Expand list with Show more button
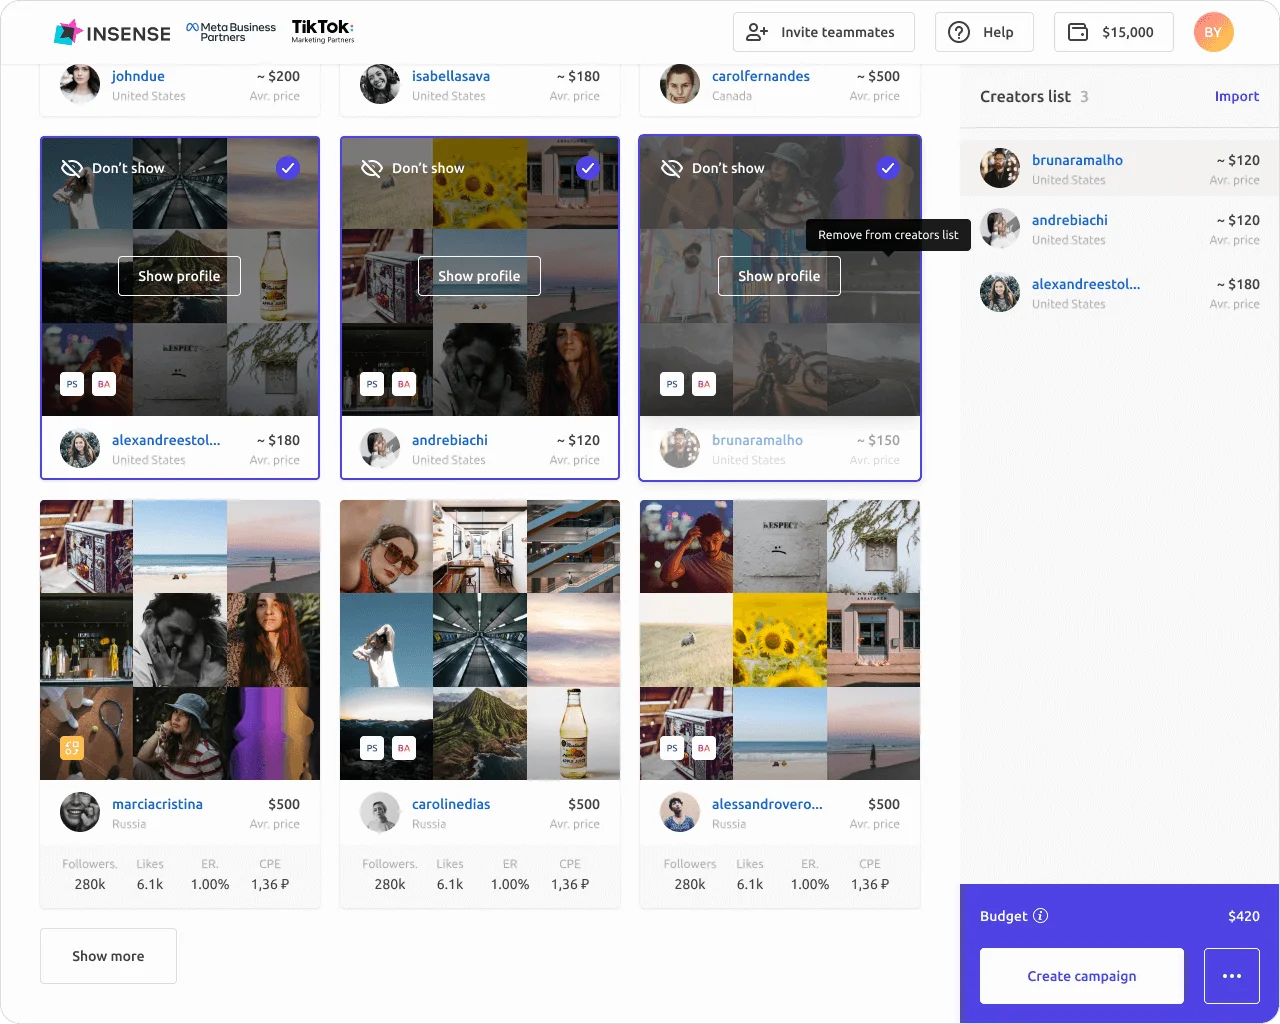This screenshot has width=1280, height=1024. pyautogui.click(x=108, y=956)
